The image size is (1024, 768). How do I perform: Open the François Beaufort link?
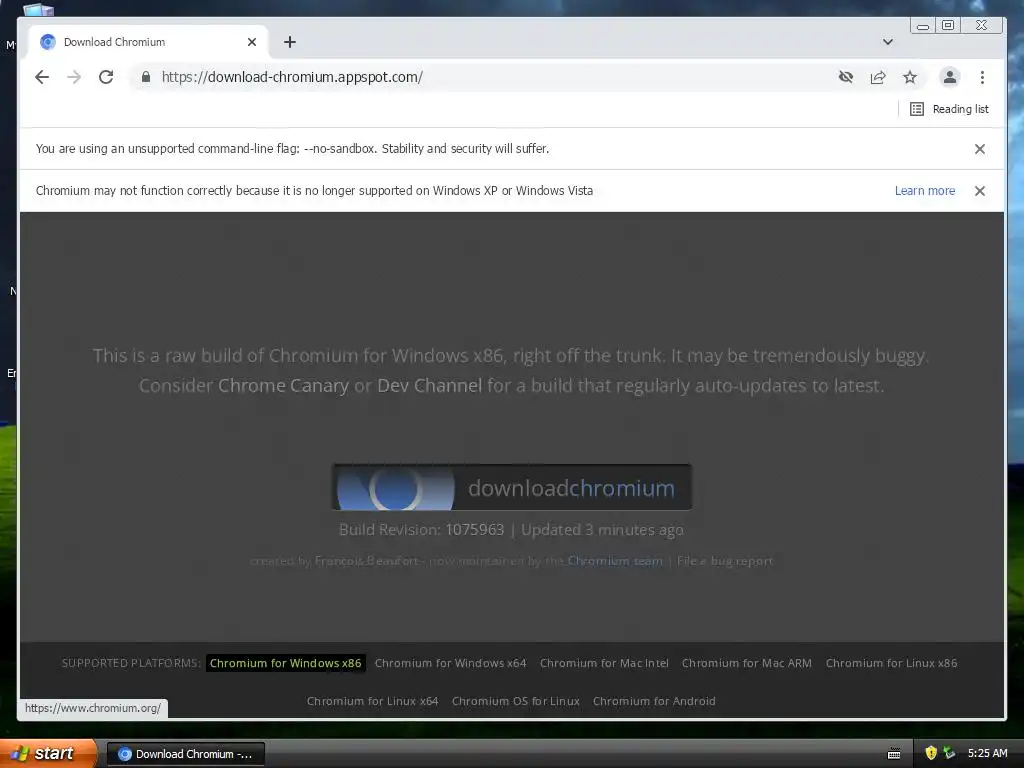click(x=366, y=560)
